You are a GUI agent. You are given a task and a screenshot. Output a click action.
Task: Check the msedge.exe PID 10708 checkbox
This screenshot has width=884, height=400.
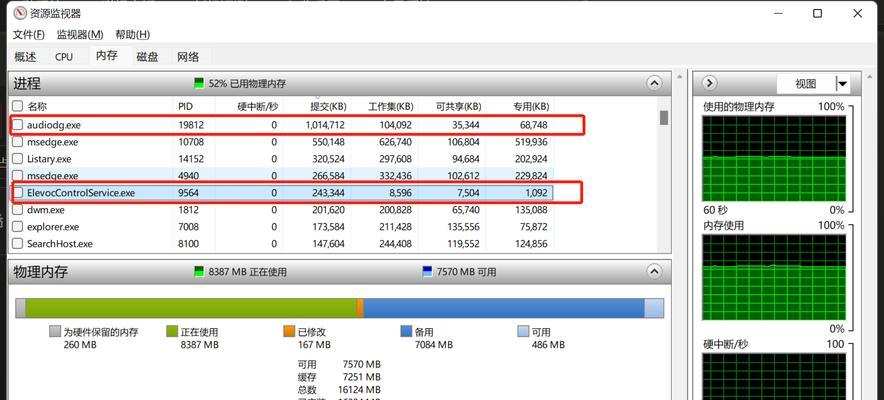pyautogui.click(x=18, y=142)
